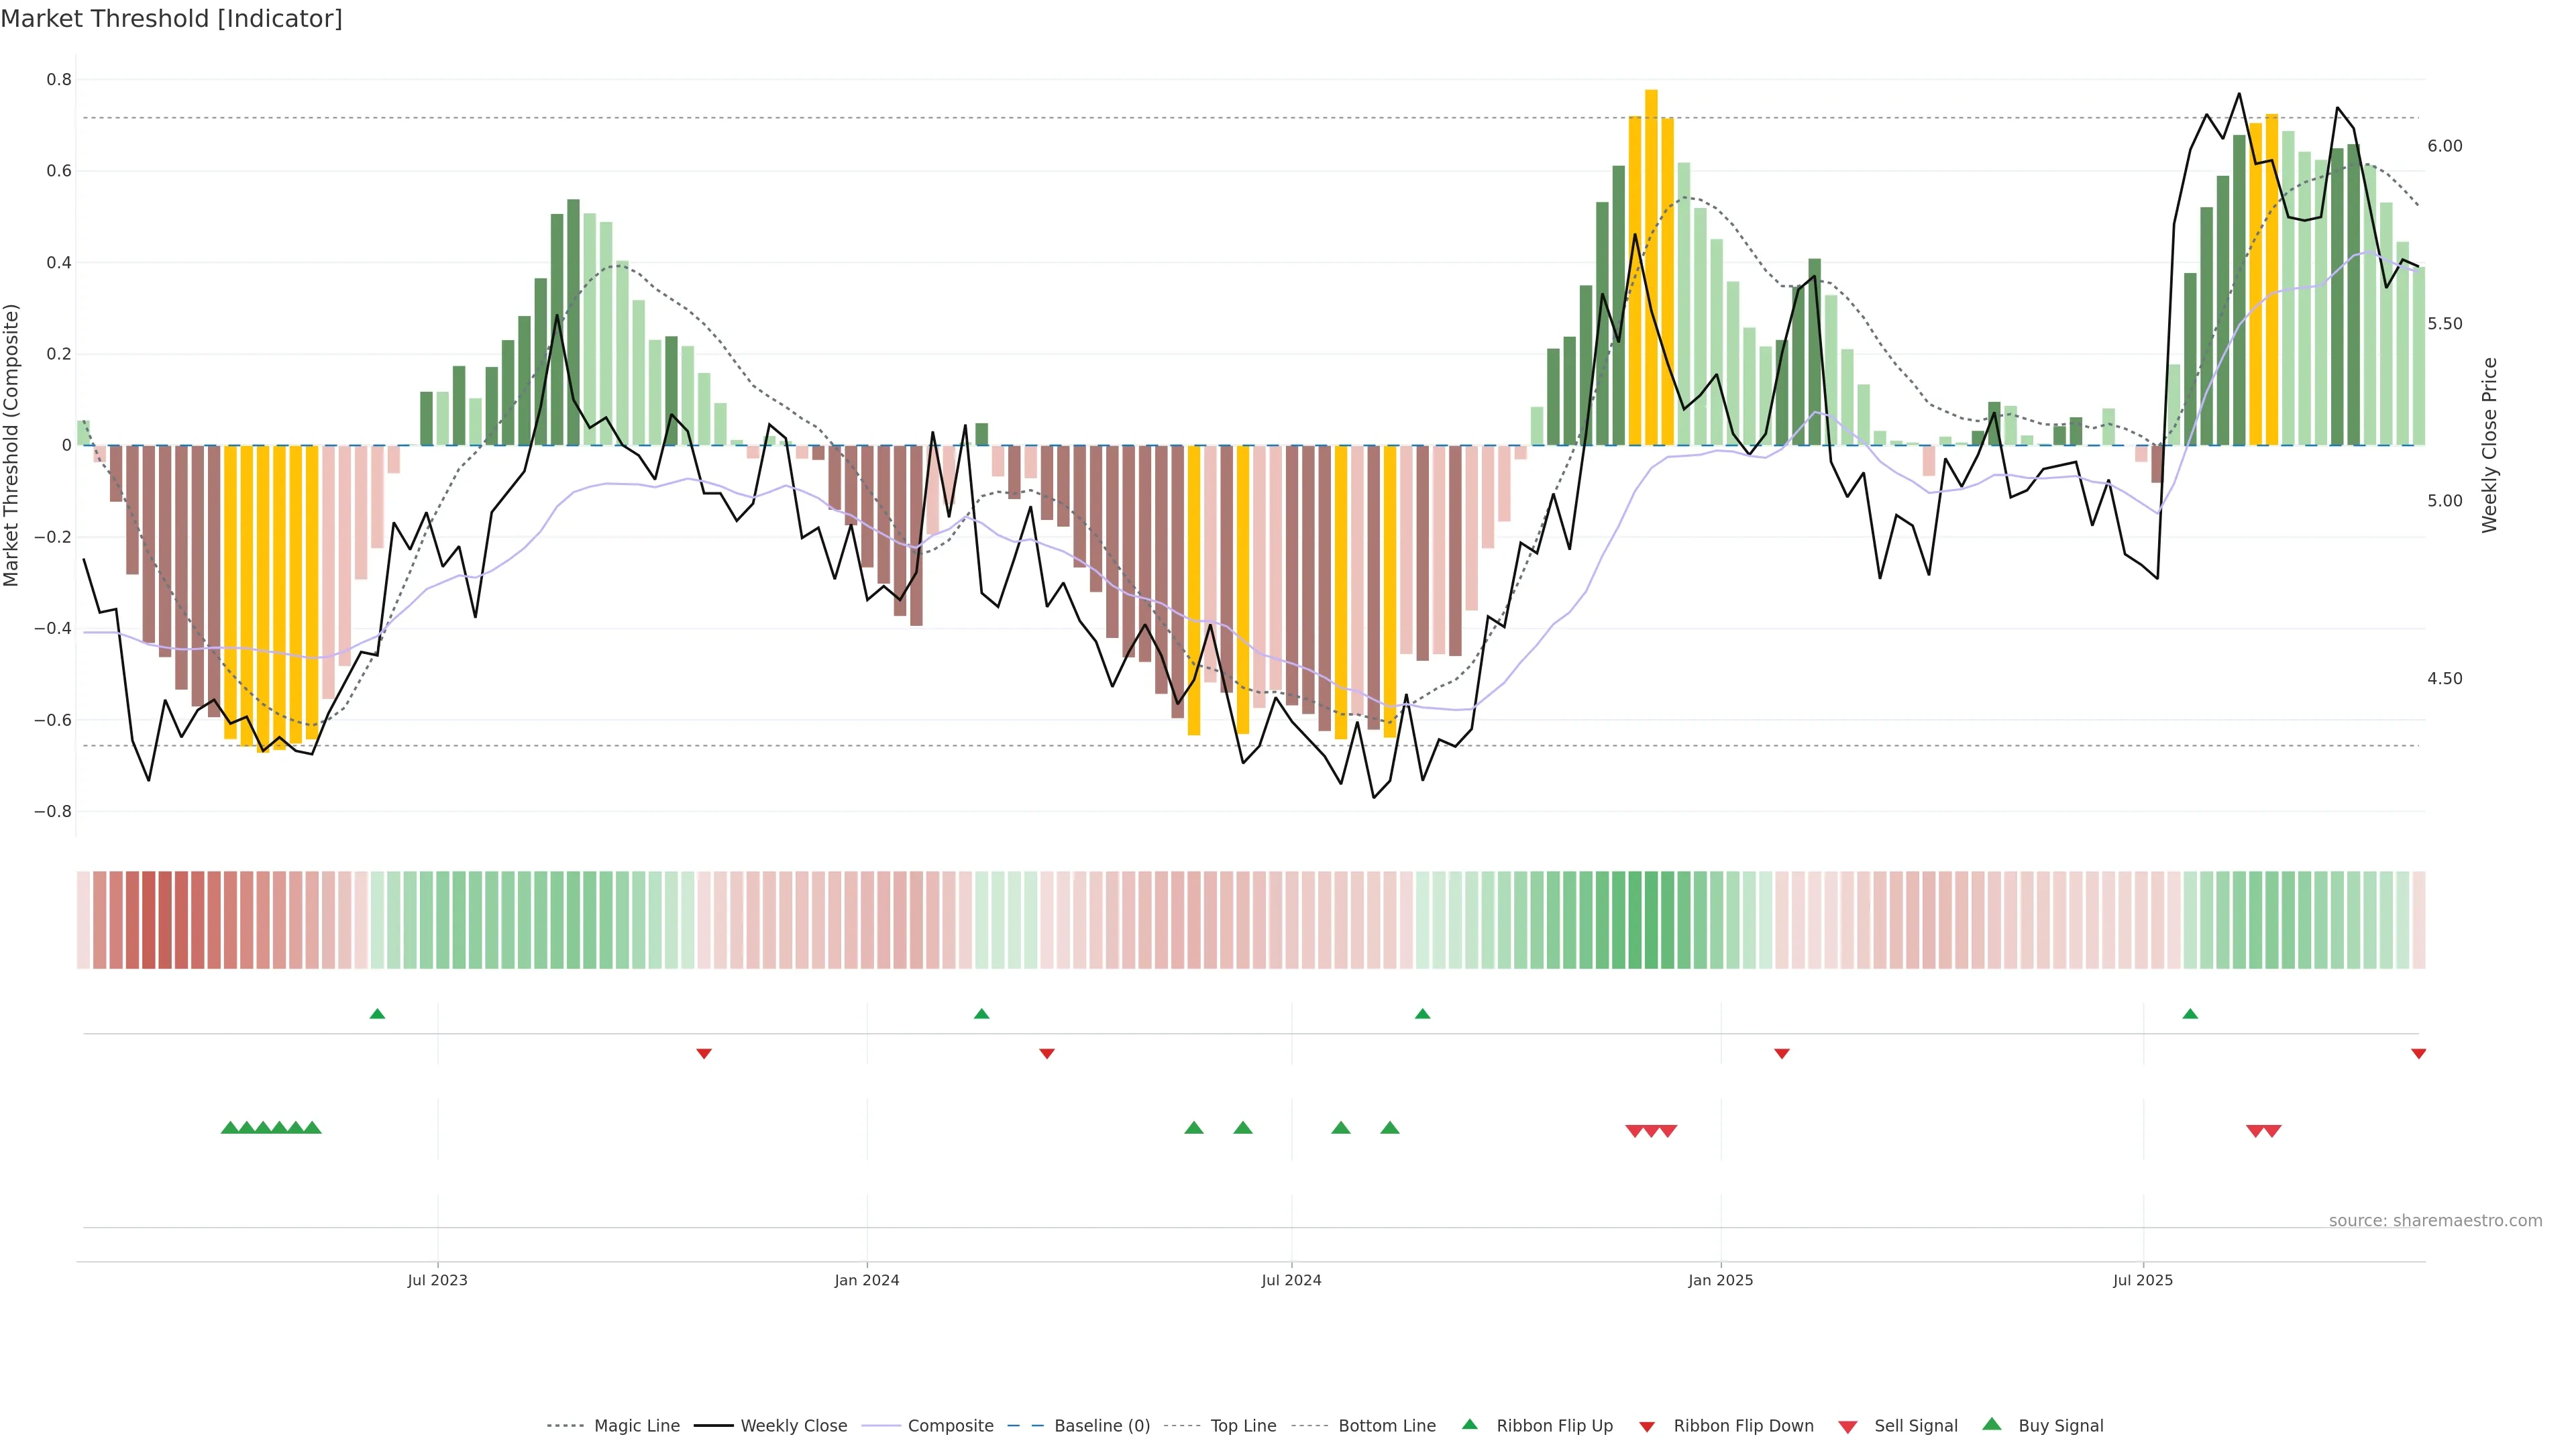The height and width of the screenshot is (1449, 2576).
Task: Click the Ribbon Flip Up marker after Jan 2024
Action: (981, 1014)
